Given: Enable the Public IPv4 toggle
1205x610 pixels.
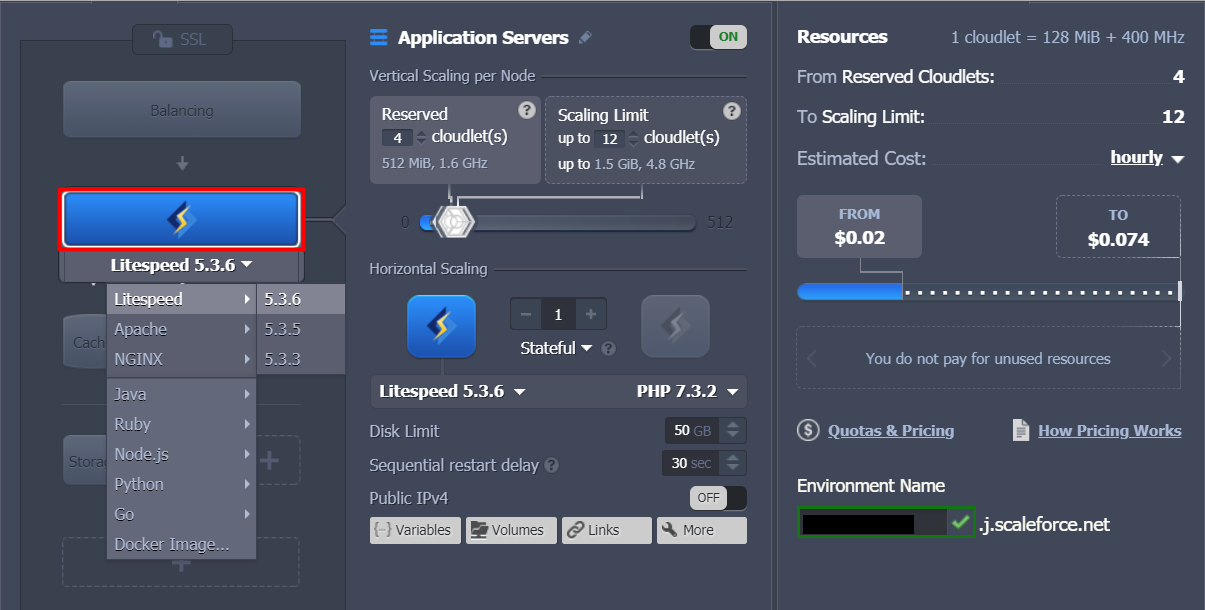Looking at the screenshot, I should pos(718,498).
